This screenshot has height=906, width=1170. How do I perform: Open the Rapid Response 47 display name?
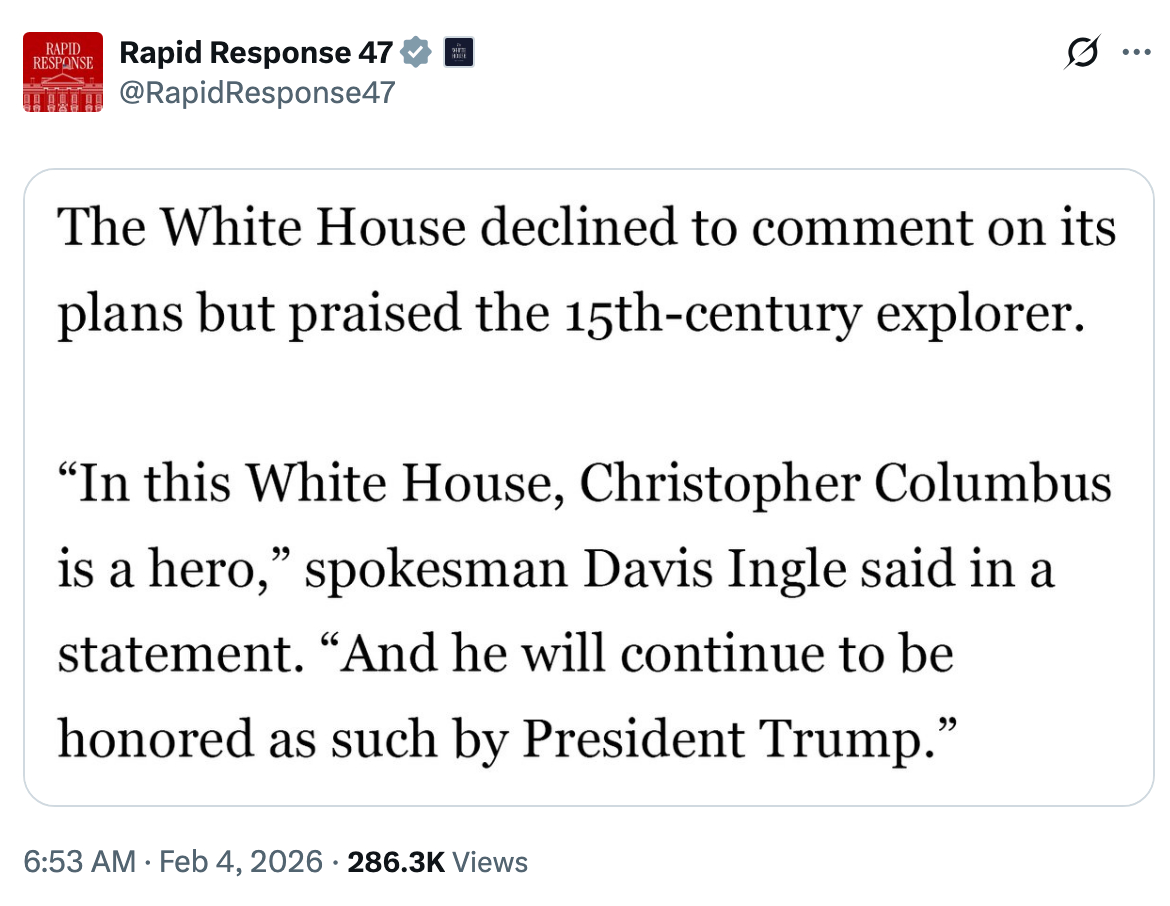[256, 53]
